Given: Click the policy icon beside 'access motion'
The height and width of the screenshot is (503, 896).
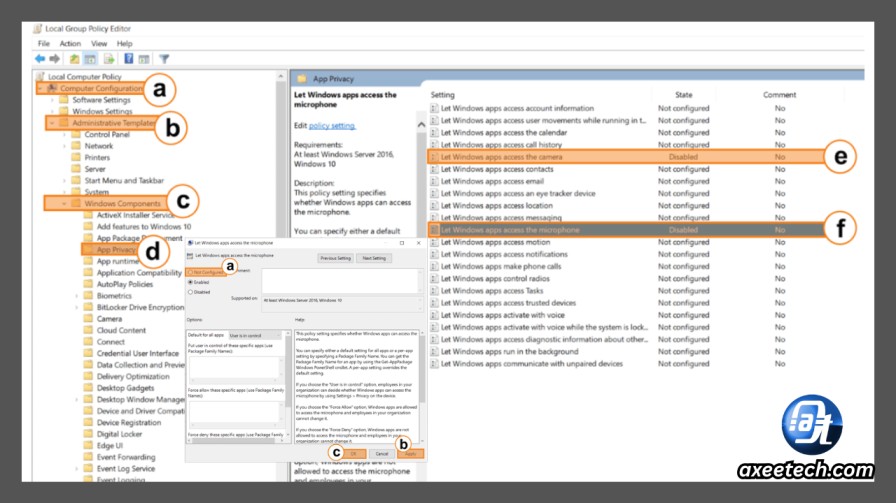Looking at the screenshot, I should coord(435,242).
